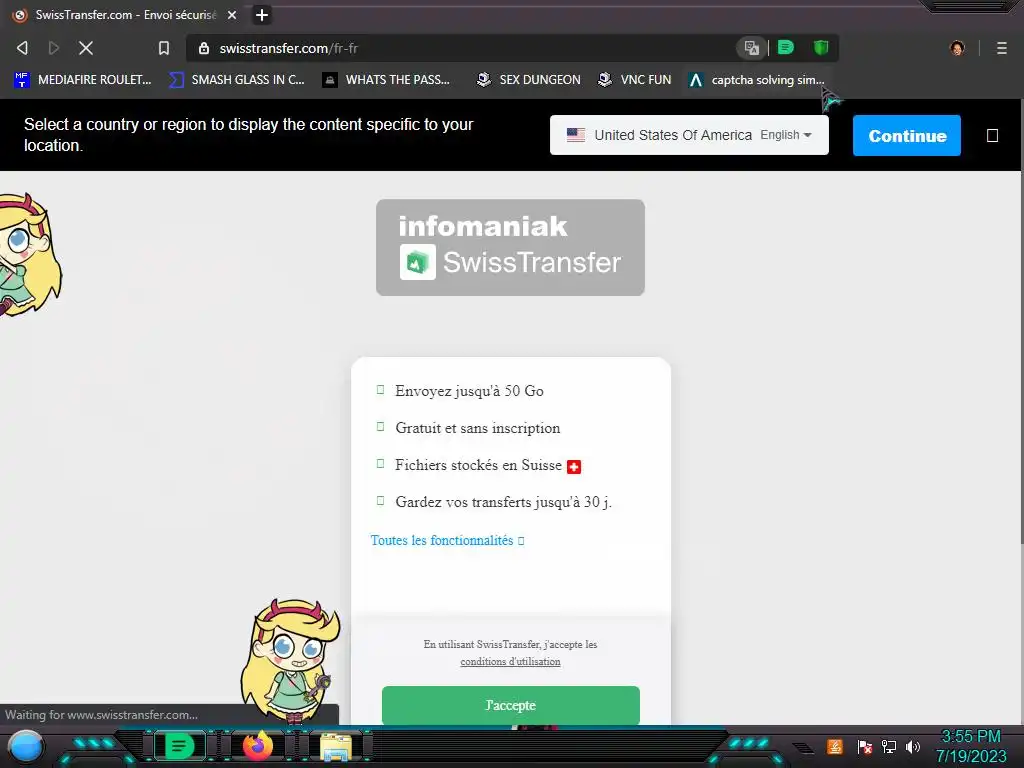
Task: Click the green chat bubble extension icon
Action: (x=786, y=47)
